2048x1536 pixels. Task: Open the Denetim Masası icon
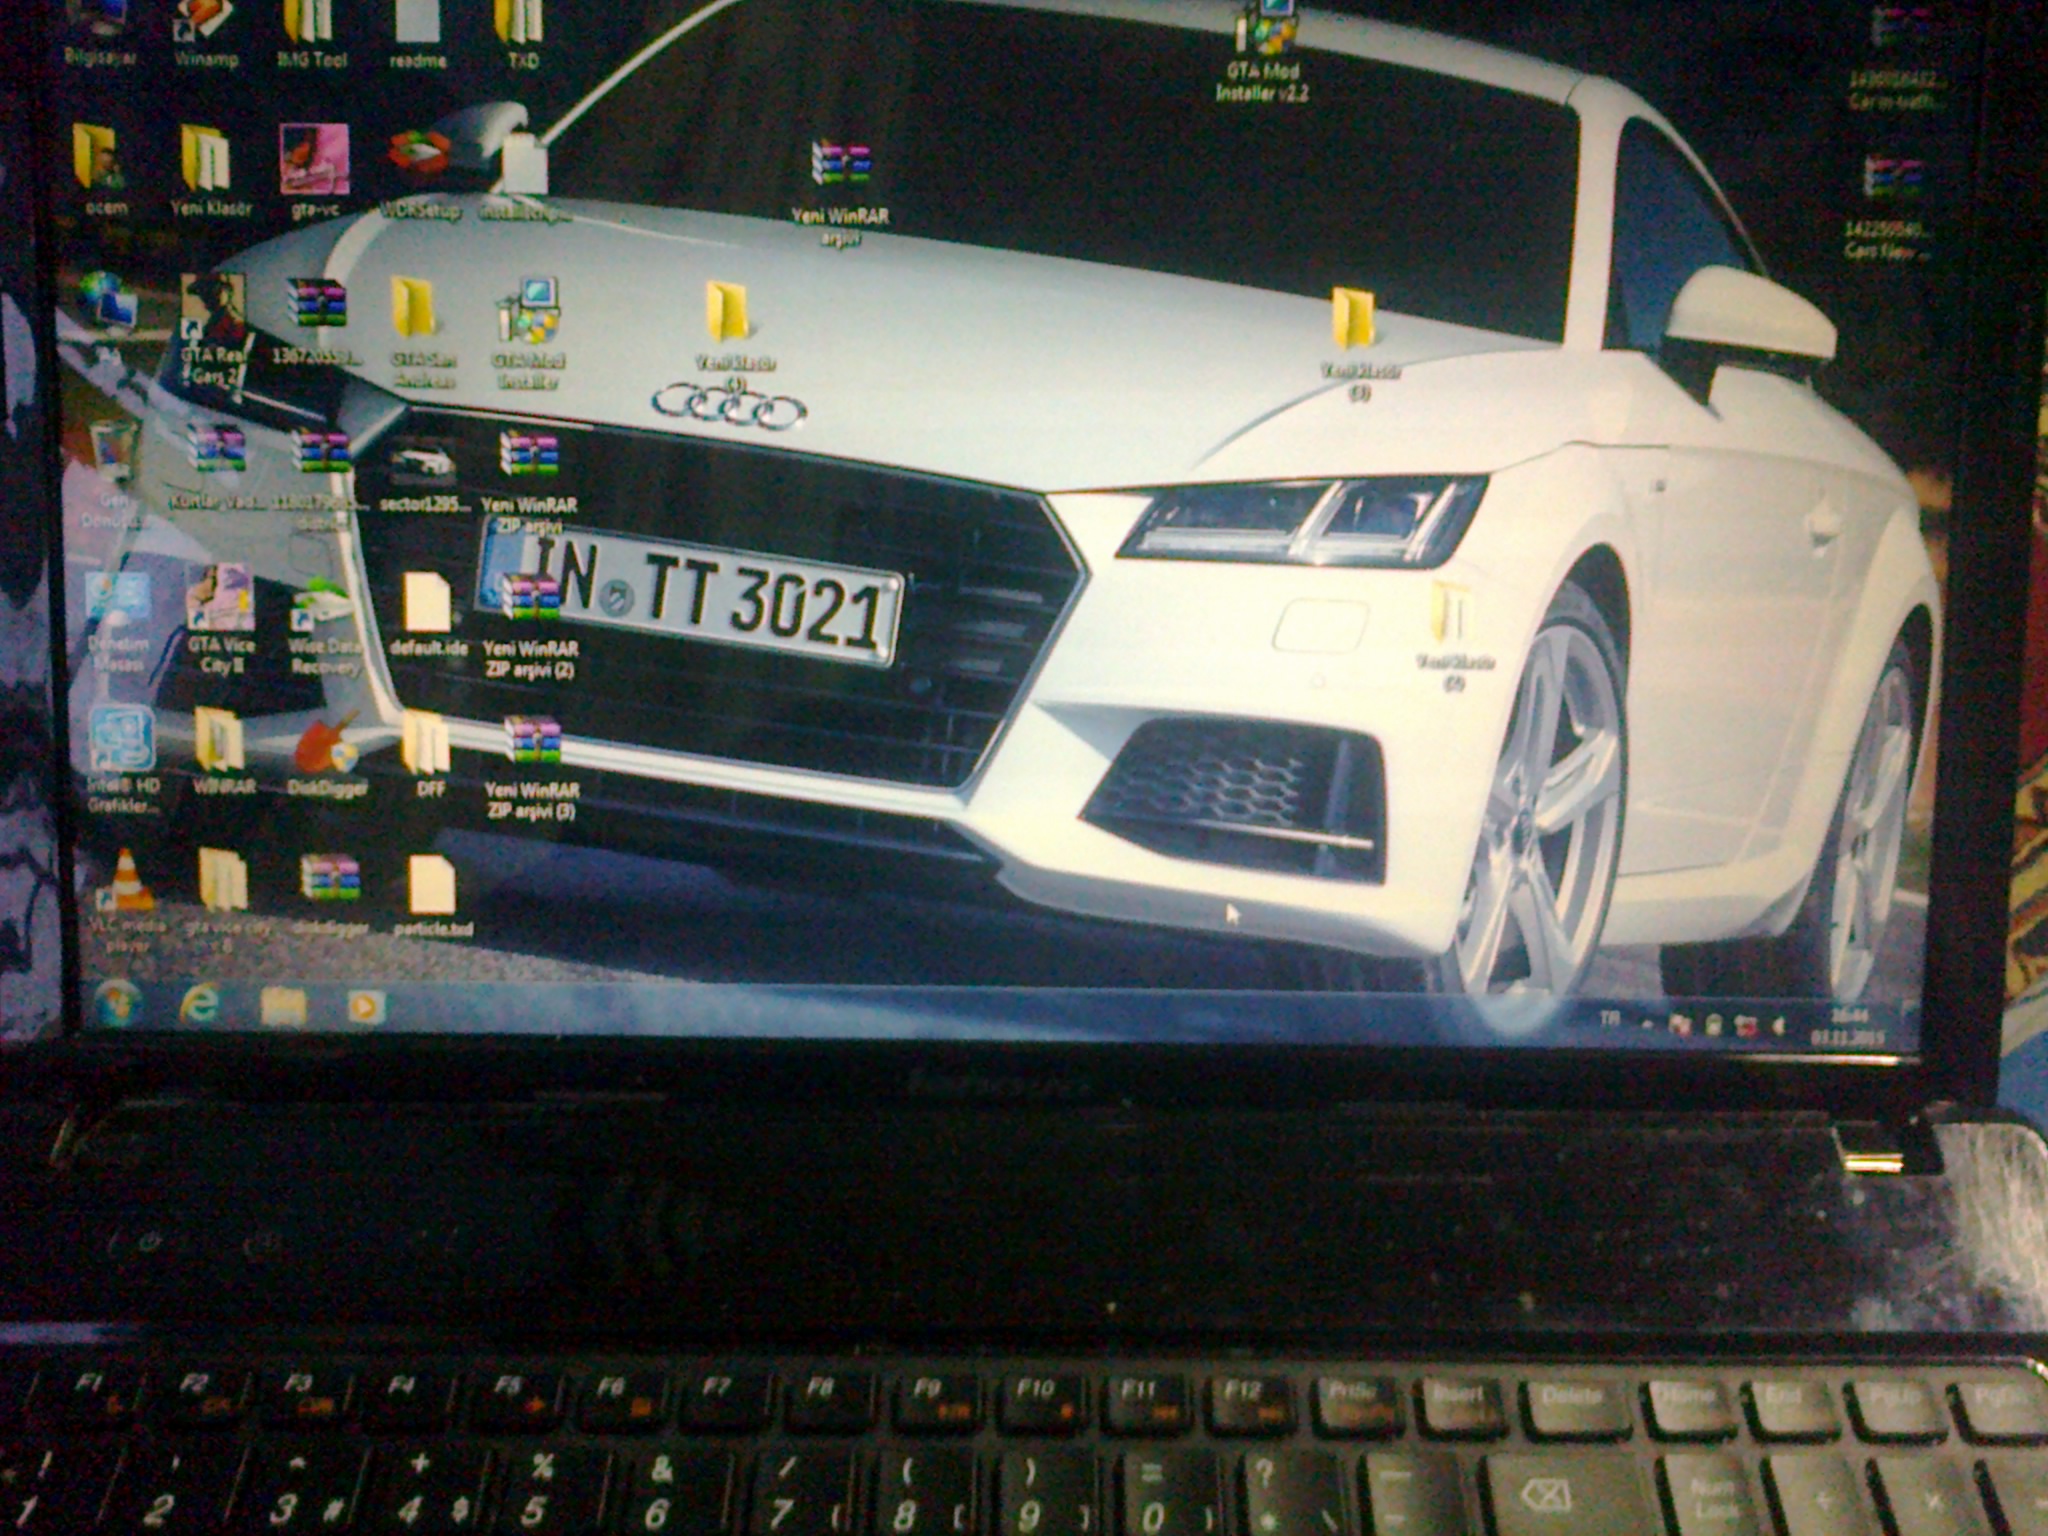point(118,620)
